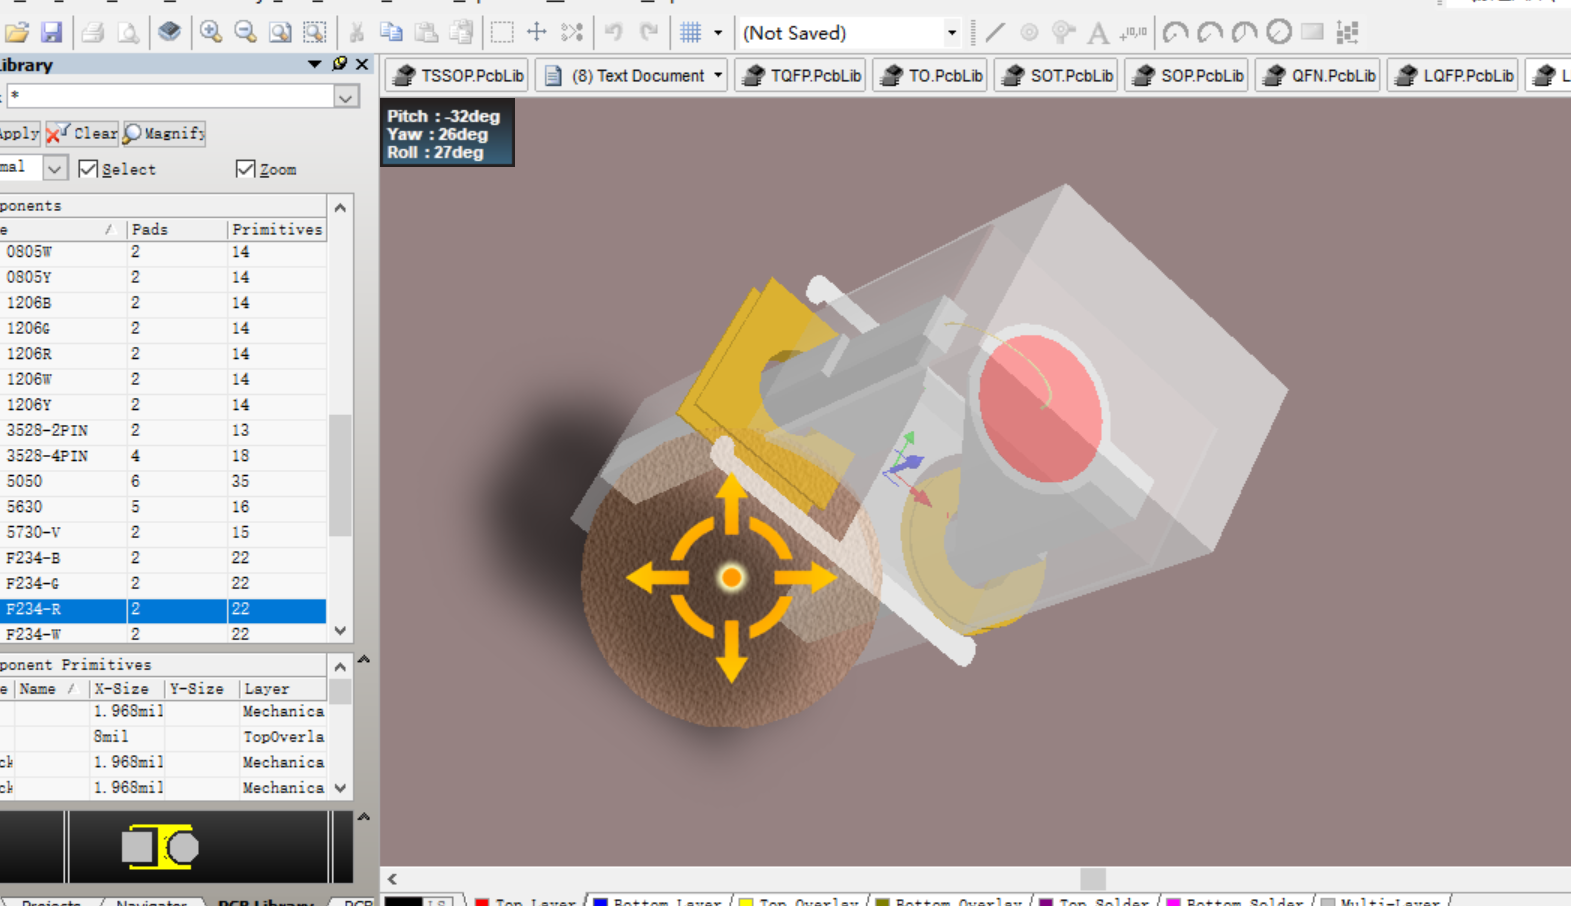Zoom in with the magnifier plus icon

(x=211, y=33)
